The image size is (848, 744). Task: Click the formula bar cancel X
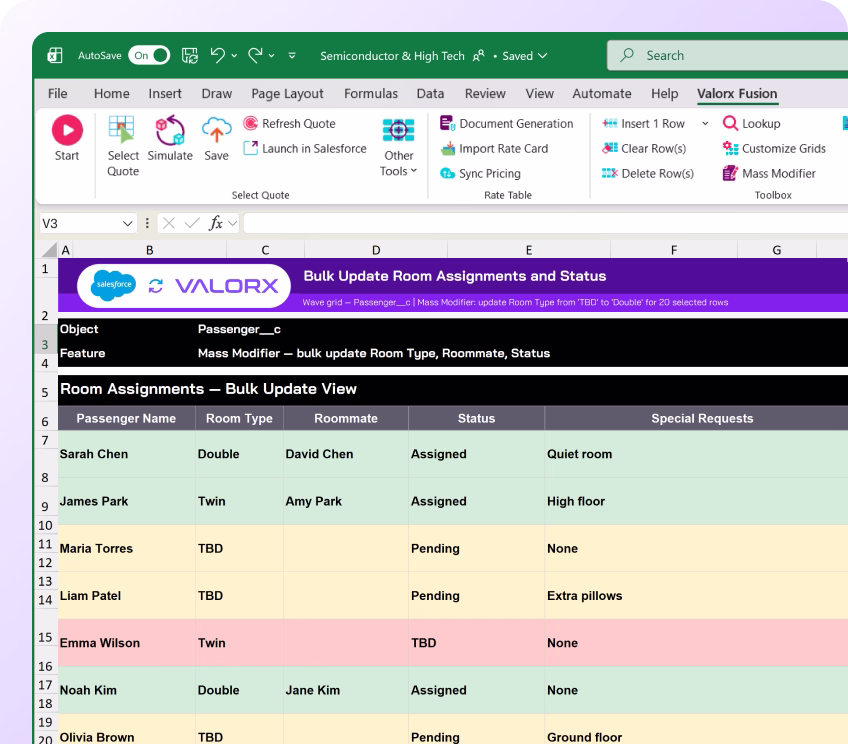[169, 223]
